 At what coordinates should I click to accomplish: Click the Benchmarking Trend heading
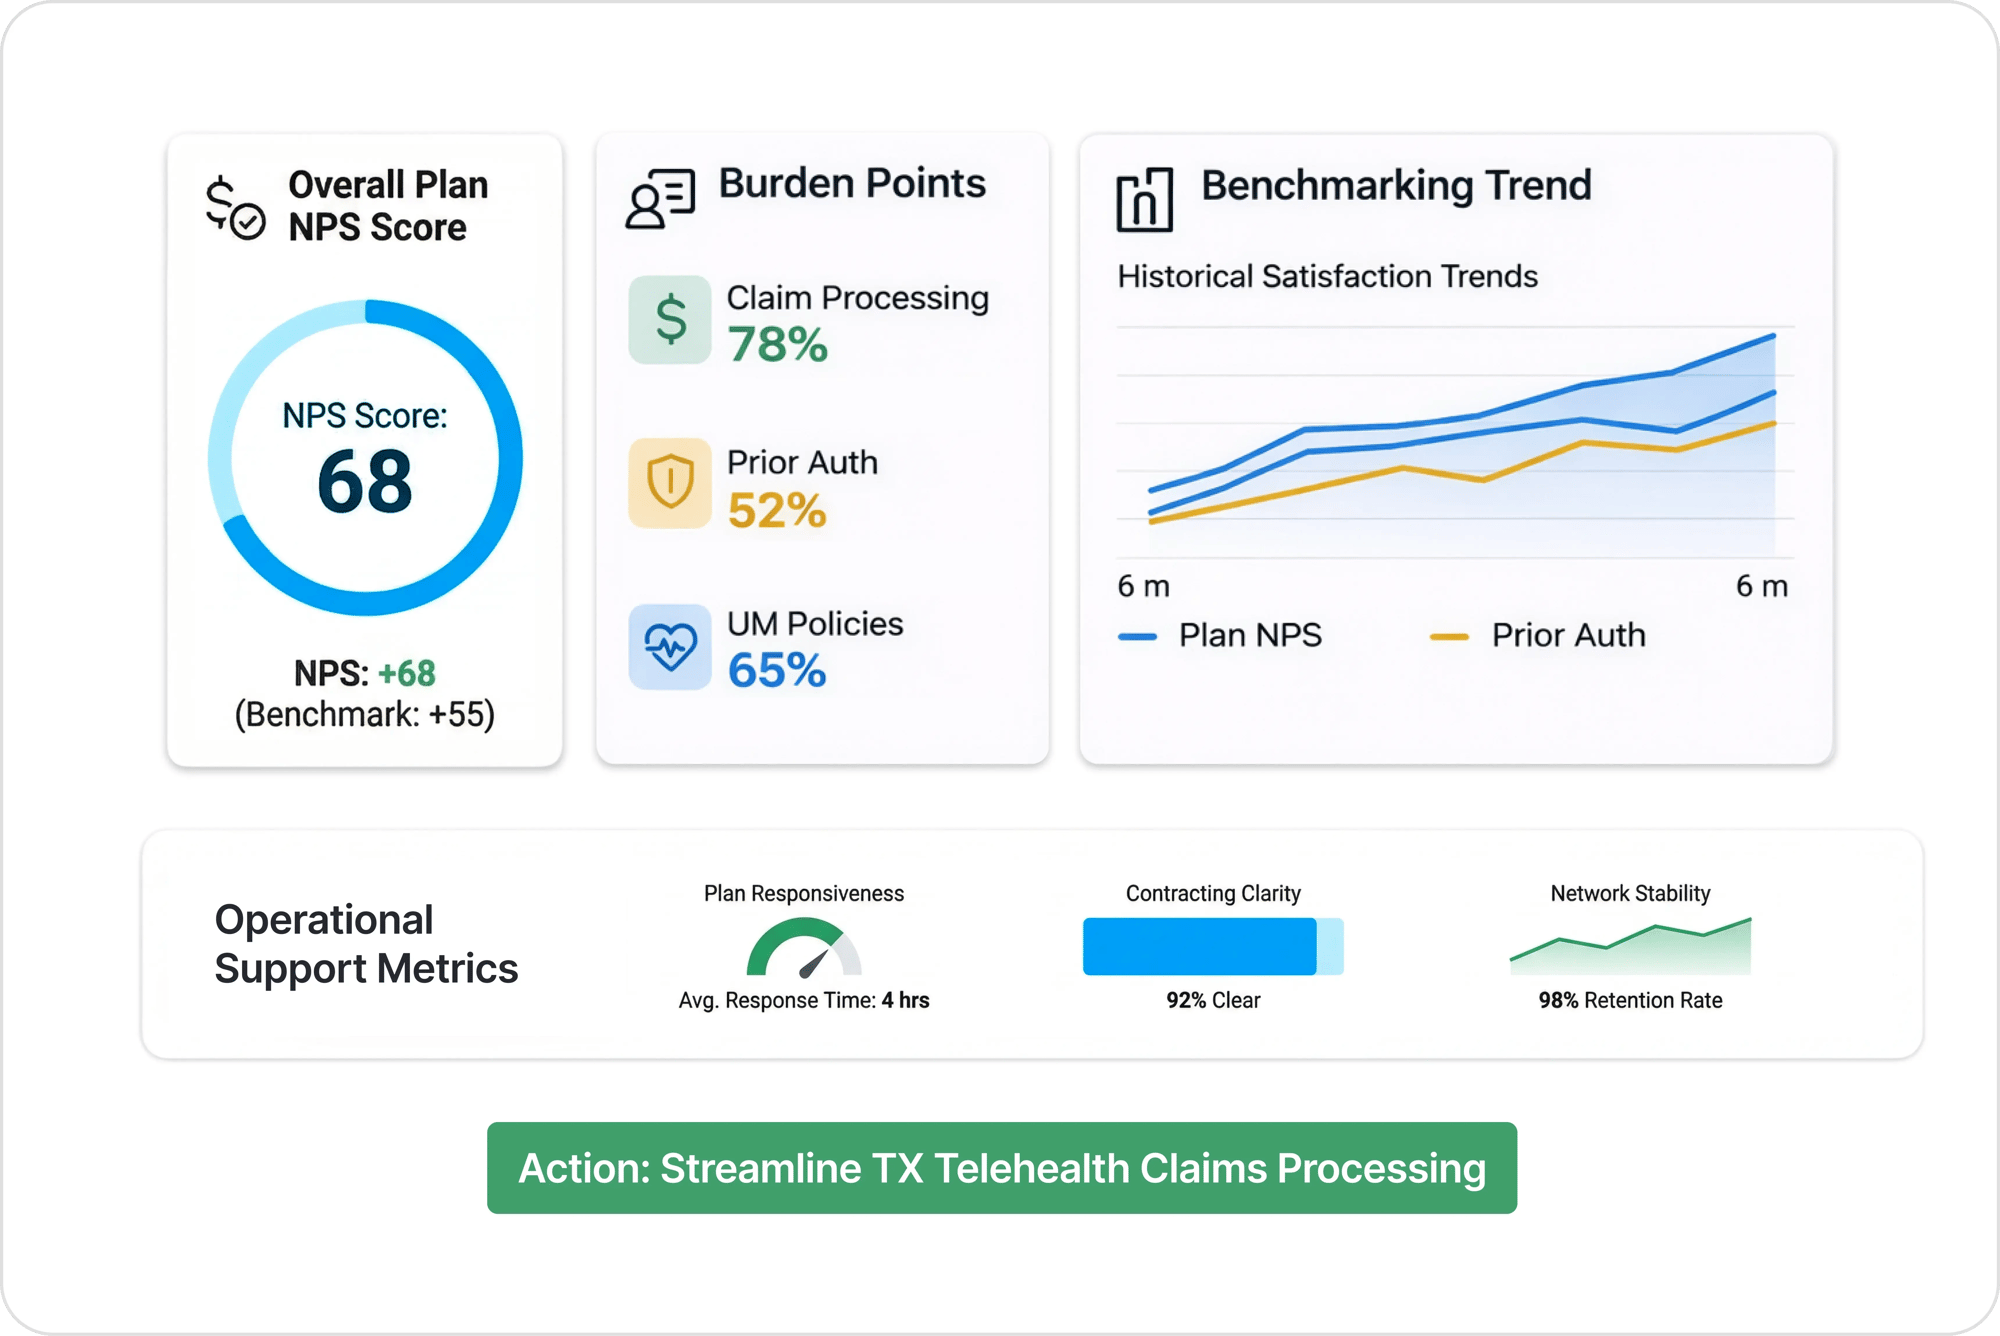1396,186
